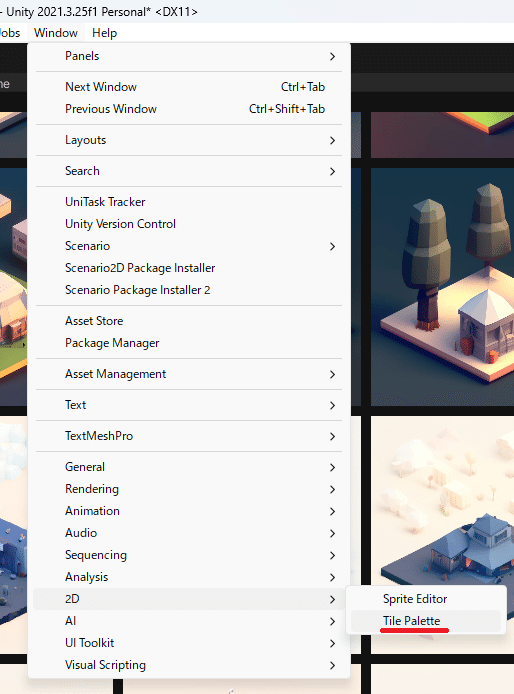Open Unity Version Control window

[189, 224]
